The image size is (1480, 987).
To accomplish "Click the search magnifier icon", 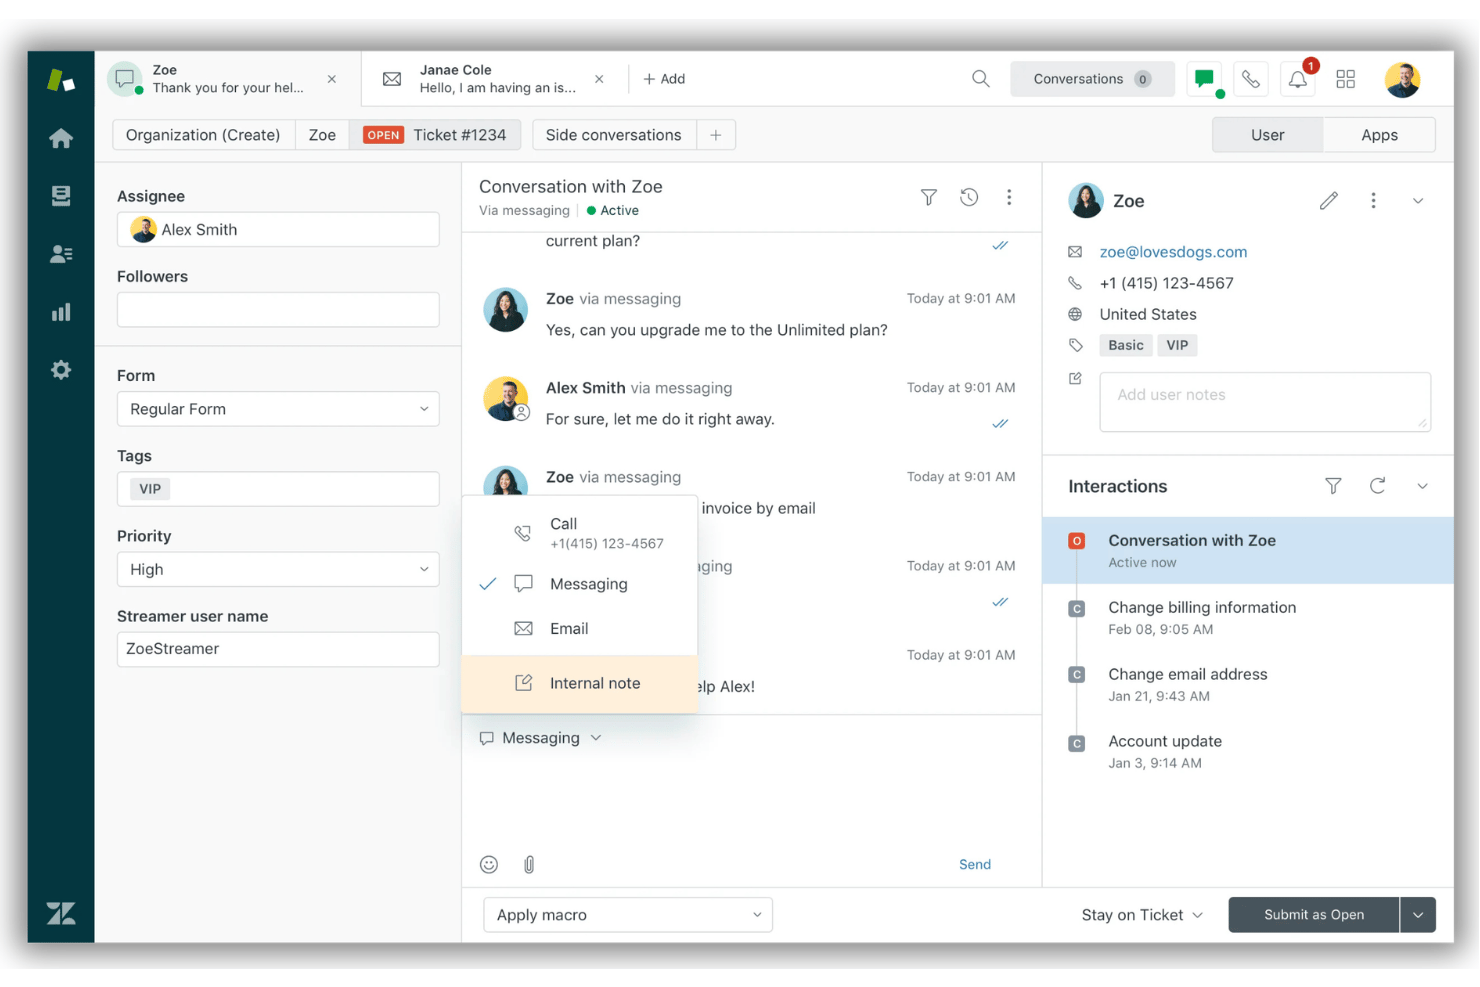I will 981,79.
